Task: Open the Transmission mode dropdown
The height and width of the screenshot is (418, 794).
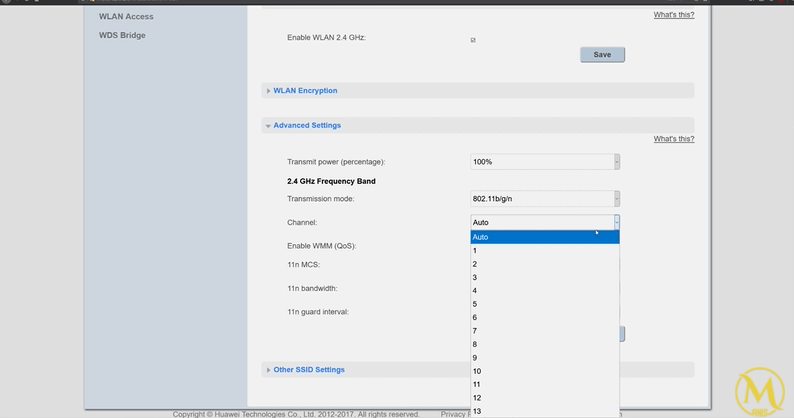Action: tap(545, 199)
